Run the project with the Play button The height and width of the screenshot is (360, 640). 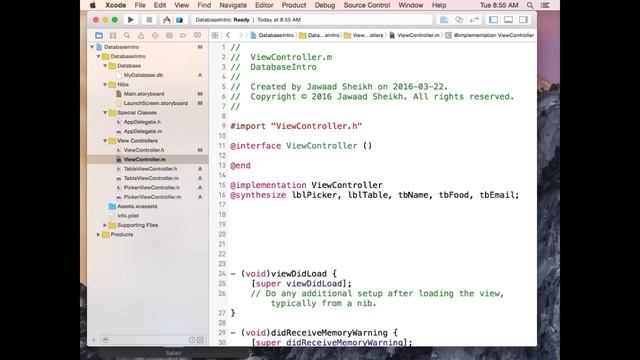pos(131,20)
